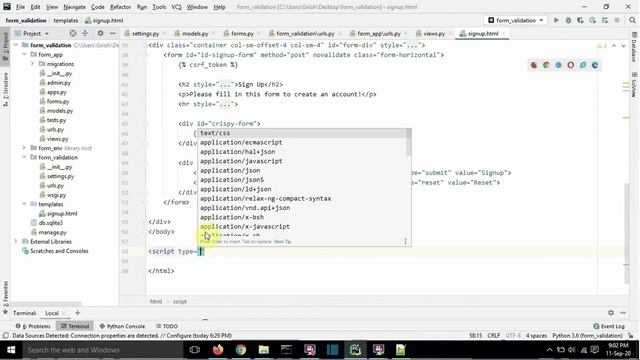Click the Windows search box
Screen dimensions: 640x360
102,350
